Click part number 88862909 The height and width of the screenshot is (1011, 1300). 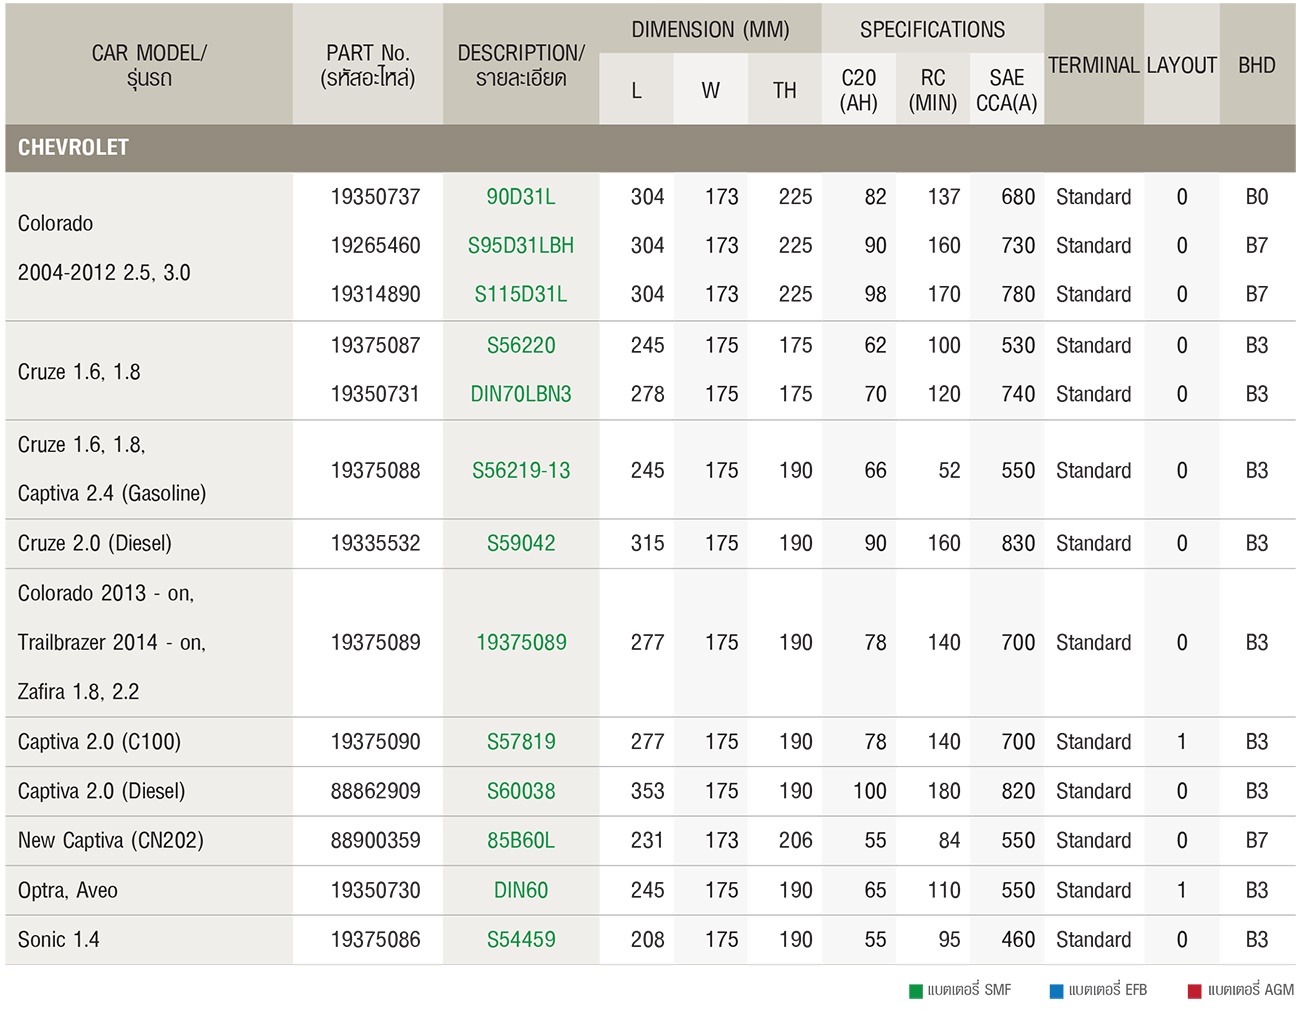click(376, 792)
